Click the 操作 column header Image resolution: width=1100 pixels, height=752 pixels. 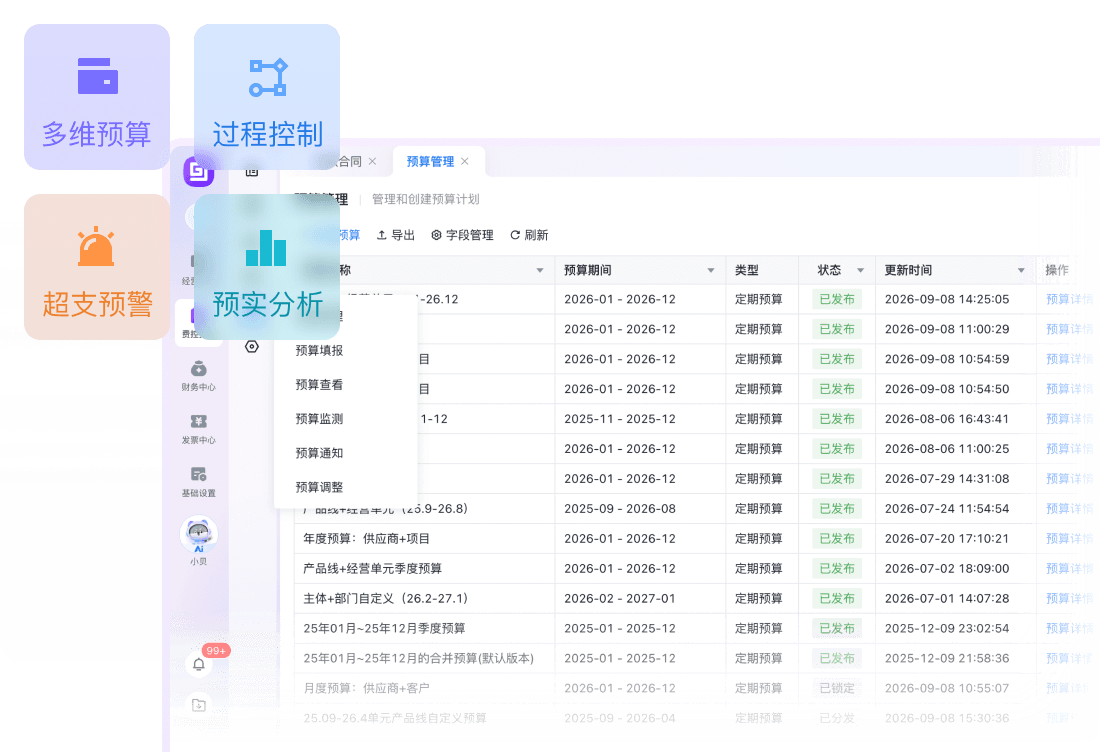click(1057, 270)
